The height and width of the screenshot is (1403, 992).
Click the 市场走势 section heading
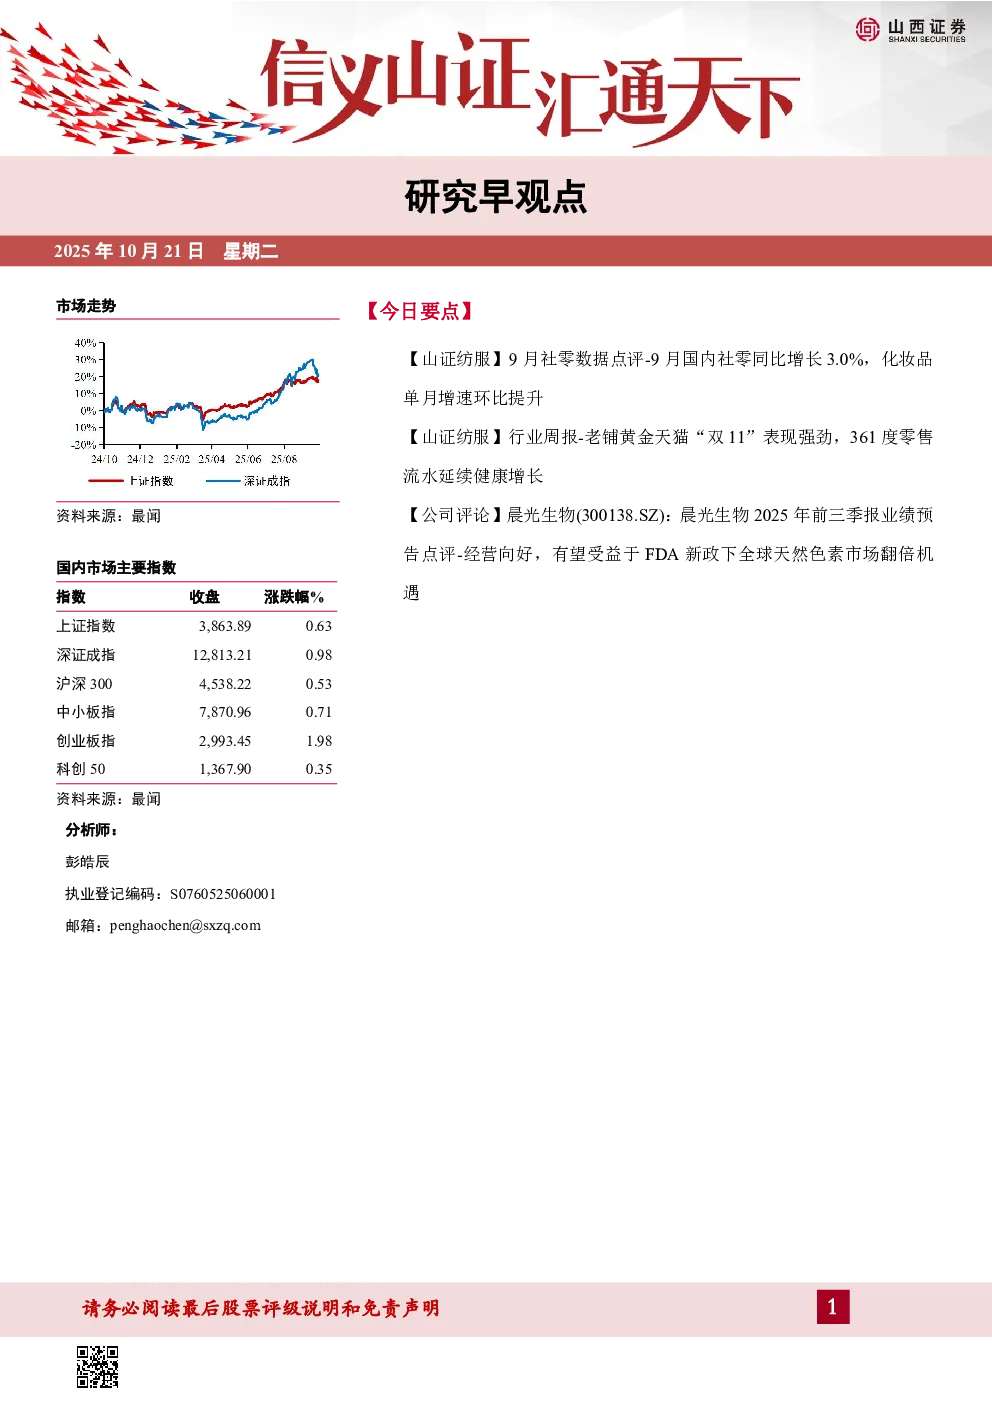coord(86,306)
